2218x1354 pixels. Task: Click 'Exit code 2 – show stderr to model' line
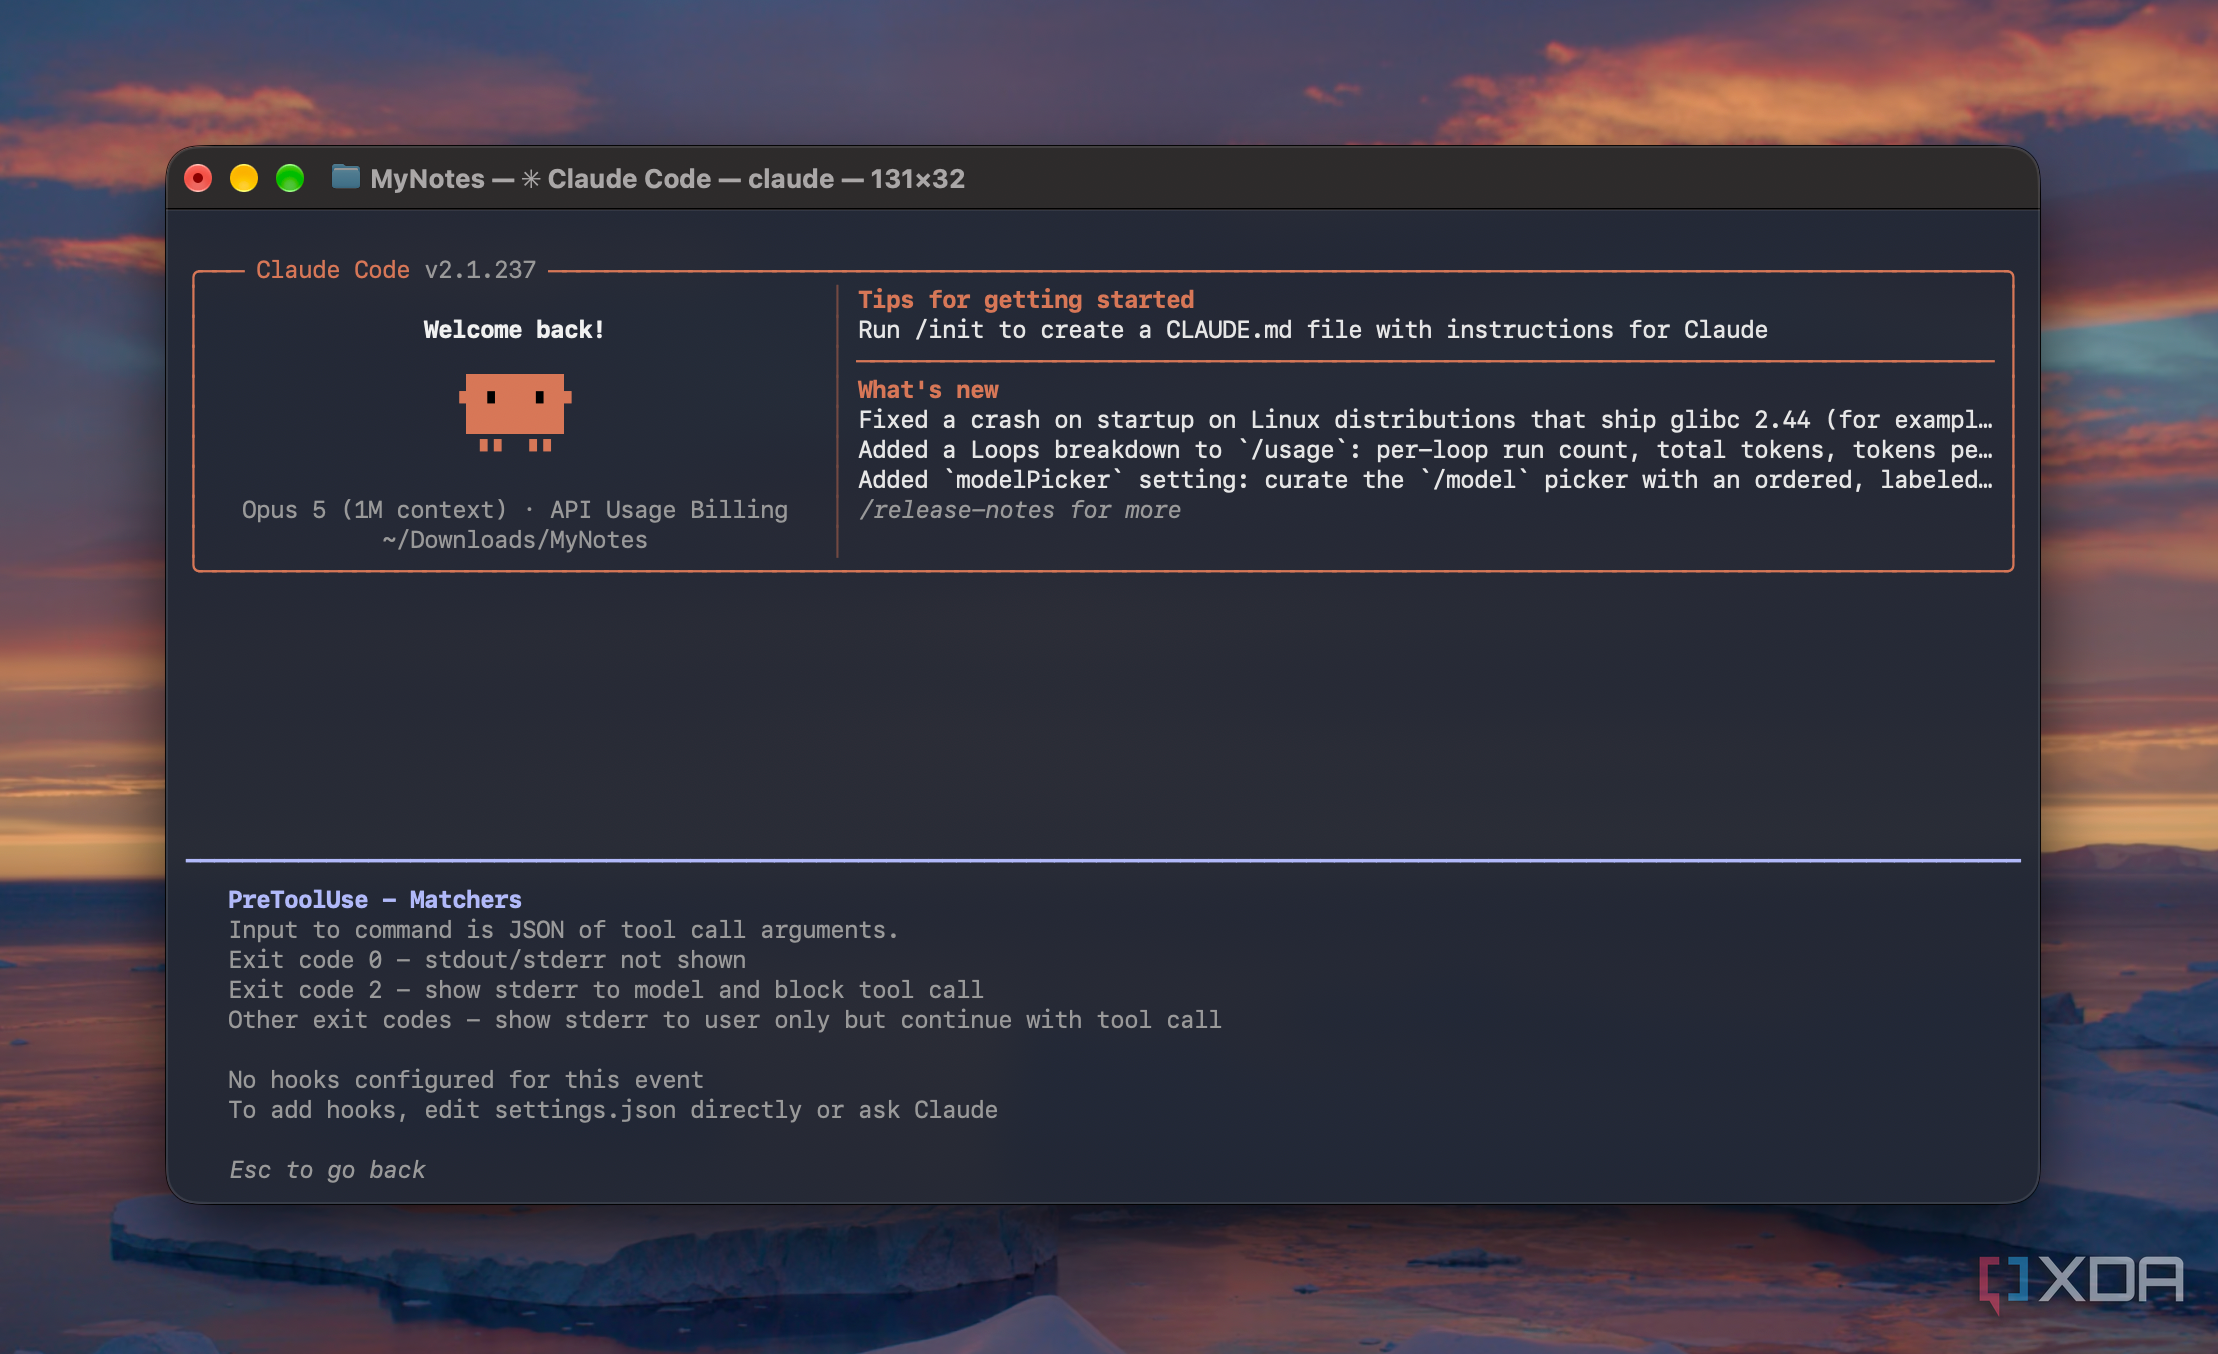pos(606,990)
